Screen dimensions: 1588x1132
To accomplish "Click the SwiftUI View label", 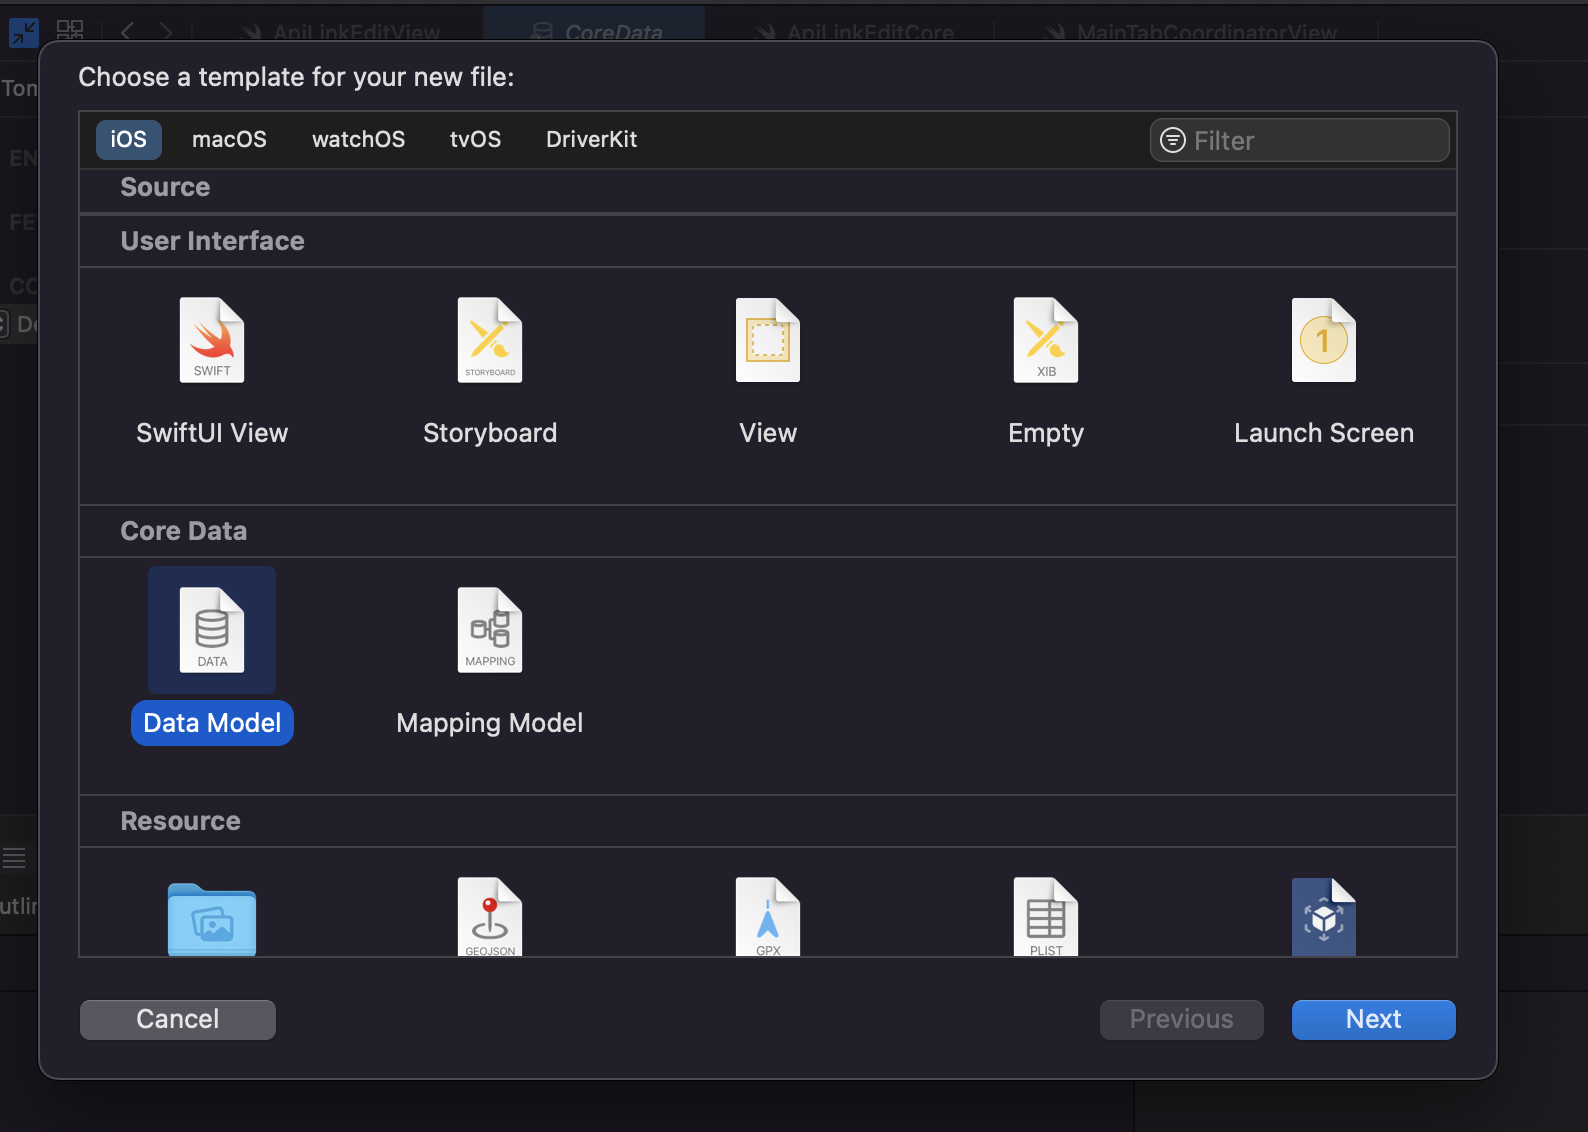I will [x=212, y=433].
